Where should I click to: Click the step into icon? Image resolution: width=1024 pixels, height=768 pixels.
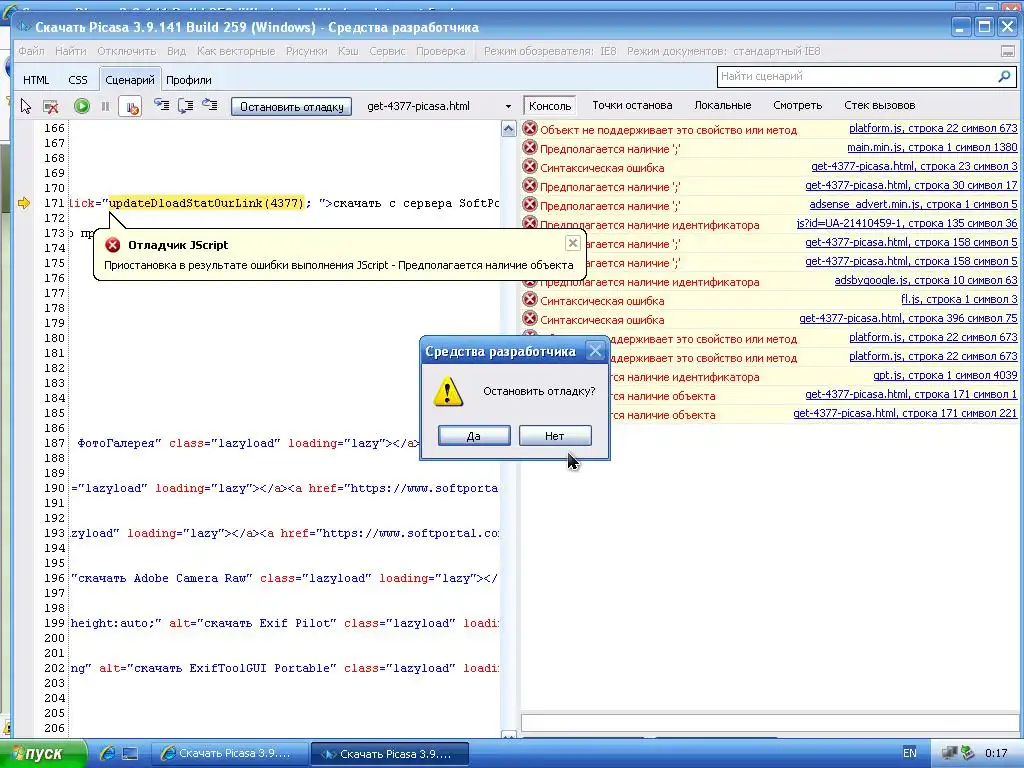pos(161,105)
